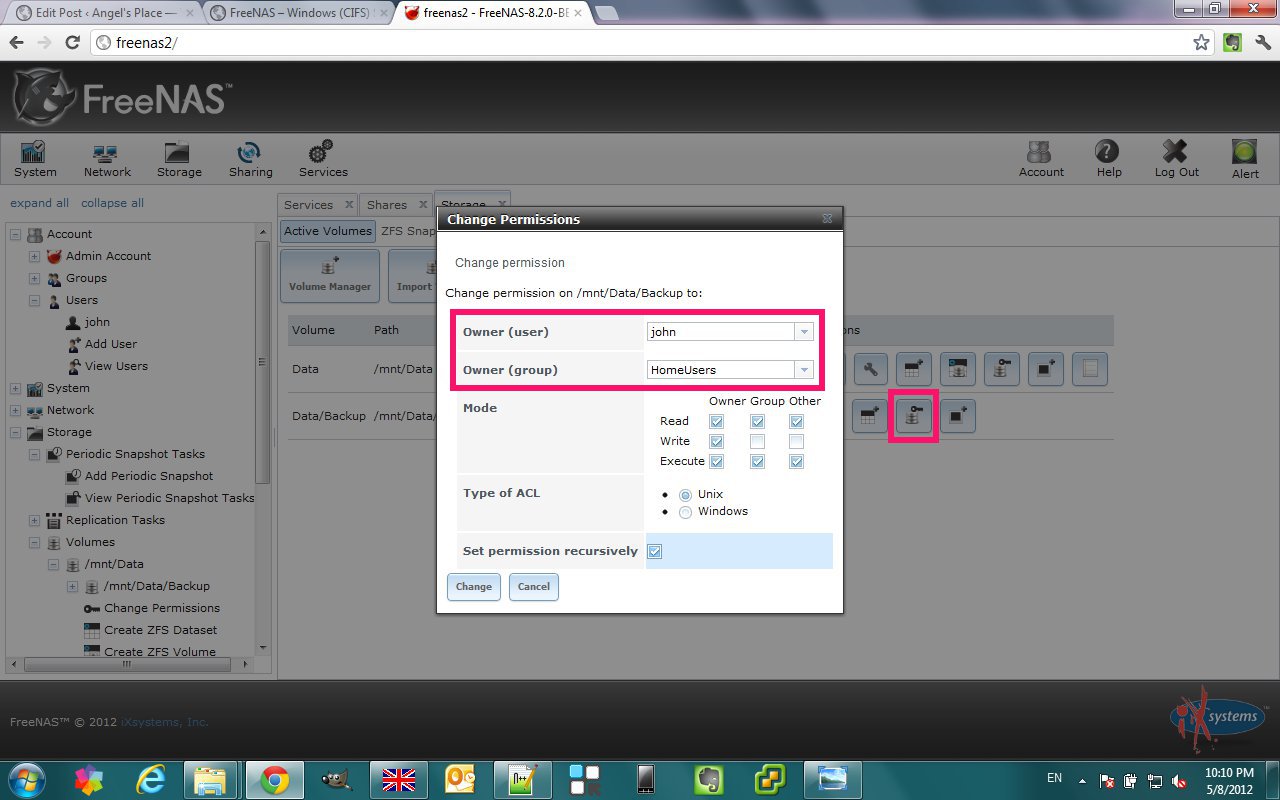Collapse the Account tree node

coord(15,234)
